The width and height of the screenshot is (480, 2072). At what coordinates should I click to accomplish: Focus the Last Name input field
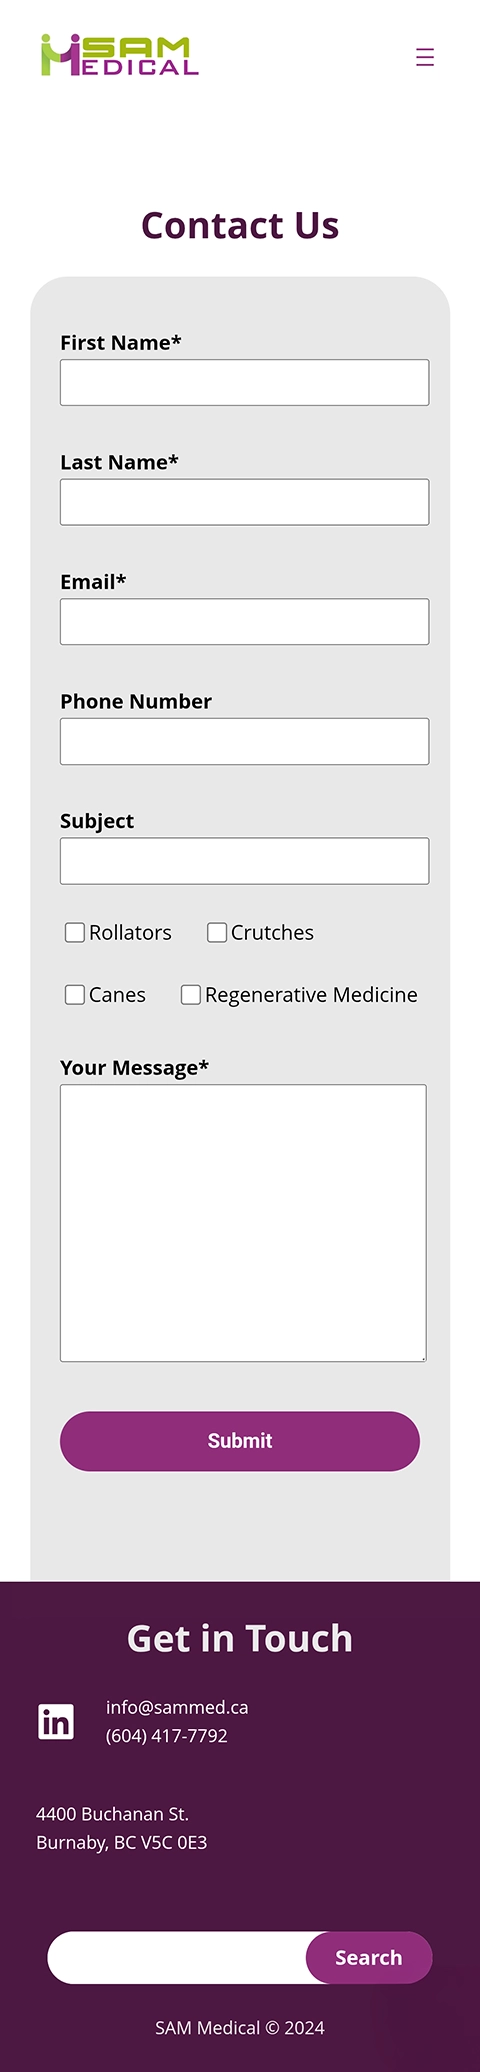[245, 502]
